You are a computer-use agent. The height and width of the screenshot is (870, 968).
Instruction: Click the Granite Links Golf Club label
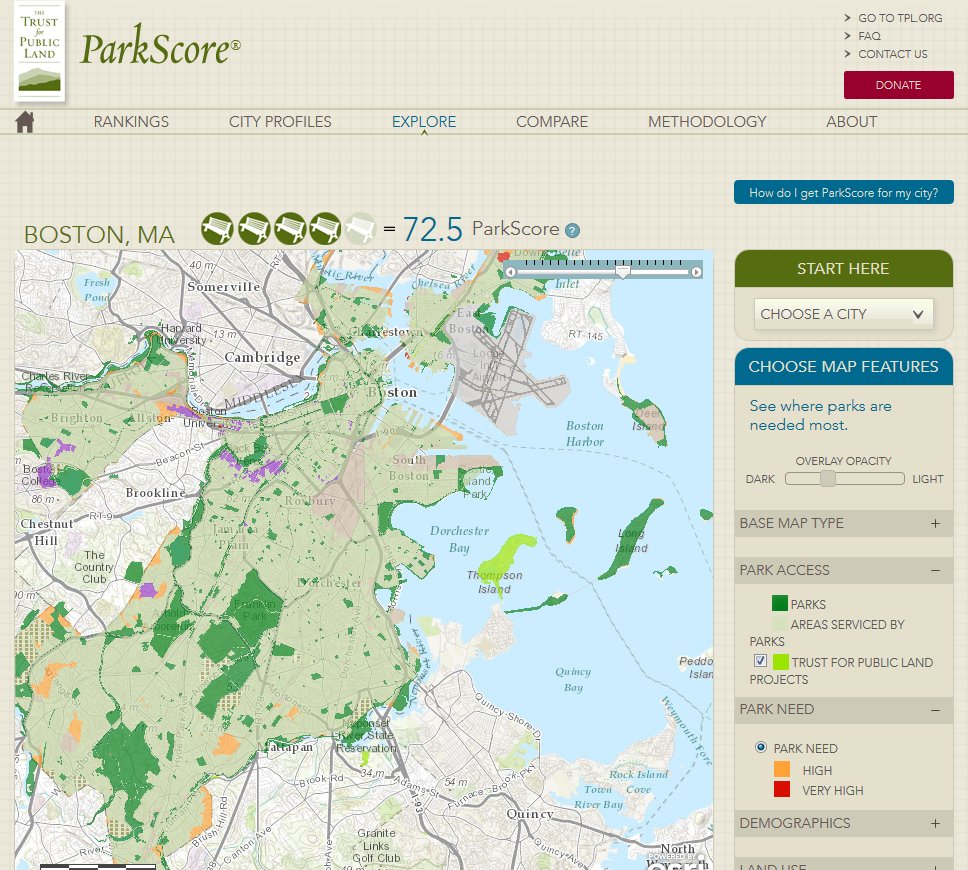376,845
